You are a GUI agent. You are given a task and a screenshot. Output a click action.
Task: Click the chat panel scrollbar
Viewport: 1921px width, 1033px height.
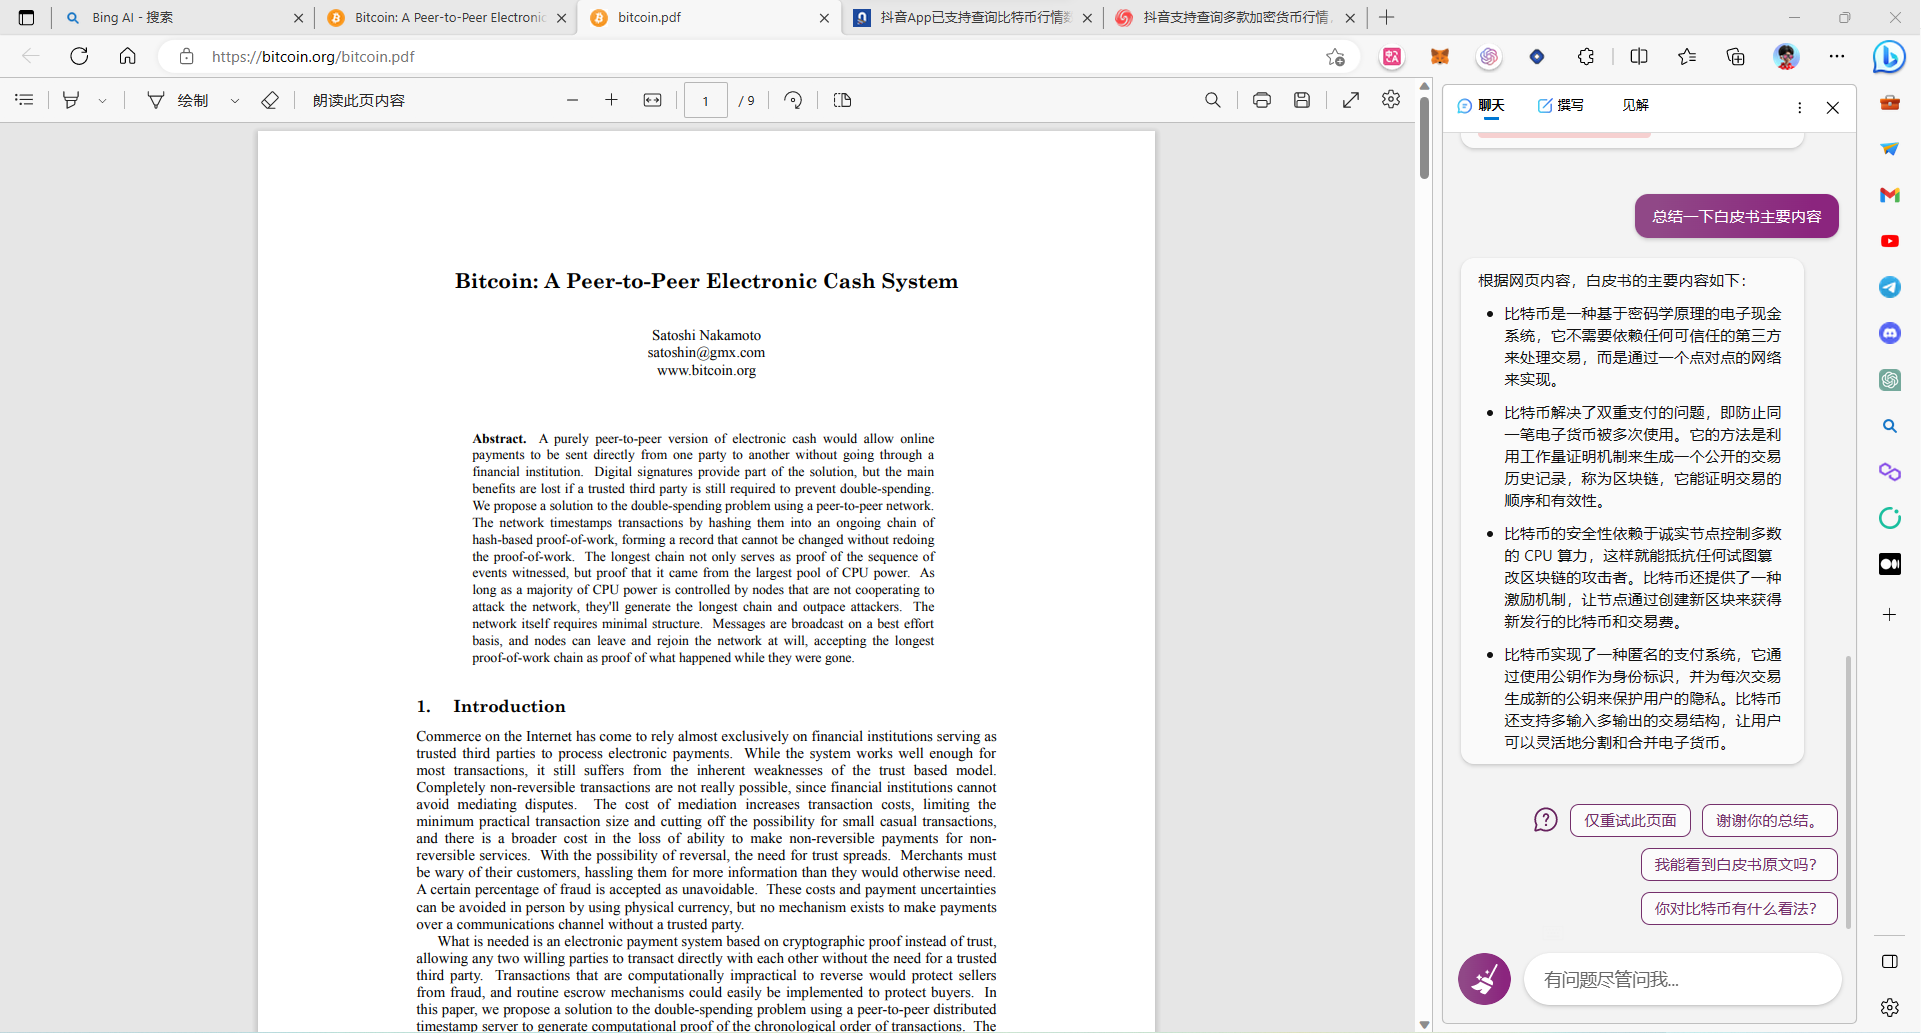1849,792
